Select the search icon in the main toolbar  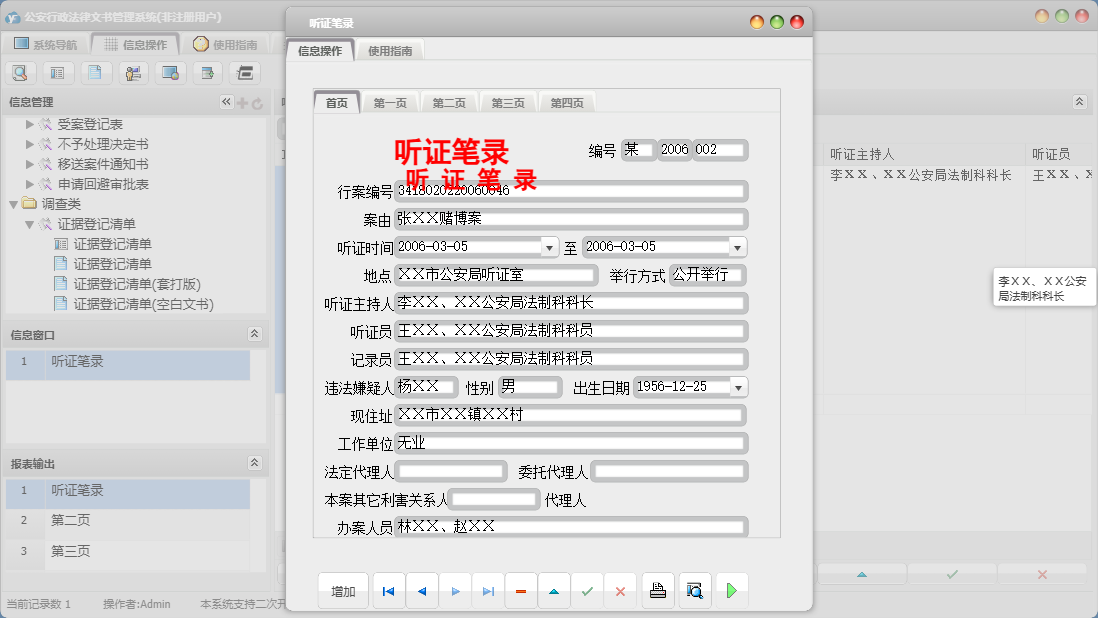[x=21, y=72]
